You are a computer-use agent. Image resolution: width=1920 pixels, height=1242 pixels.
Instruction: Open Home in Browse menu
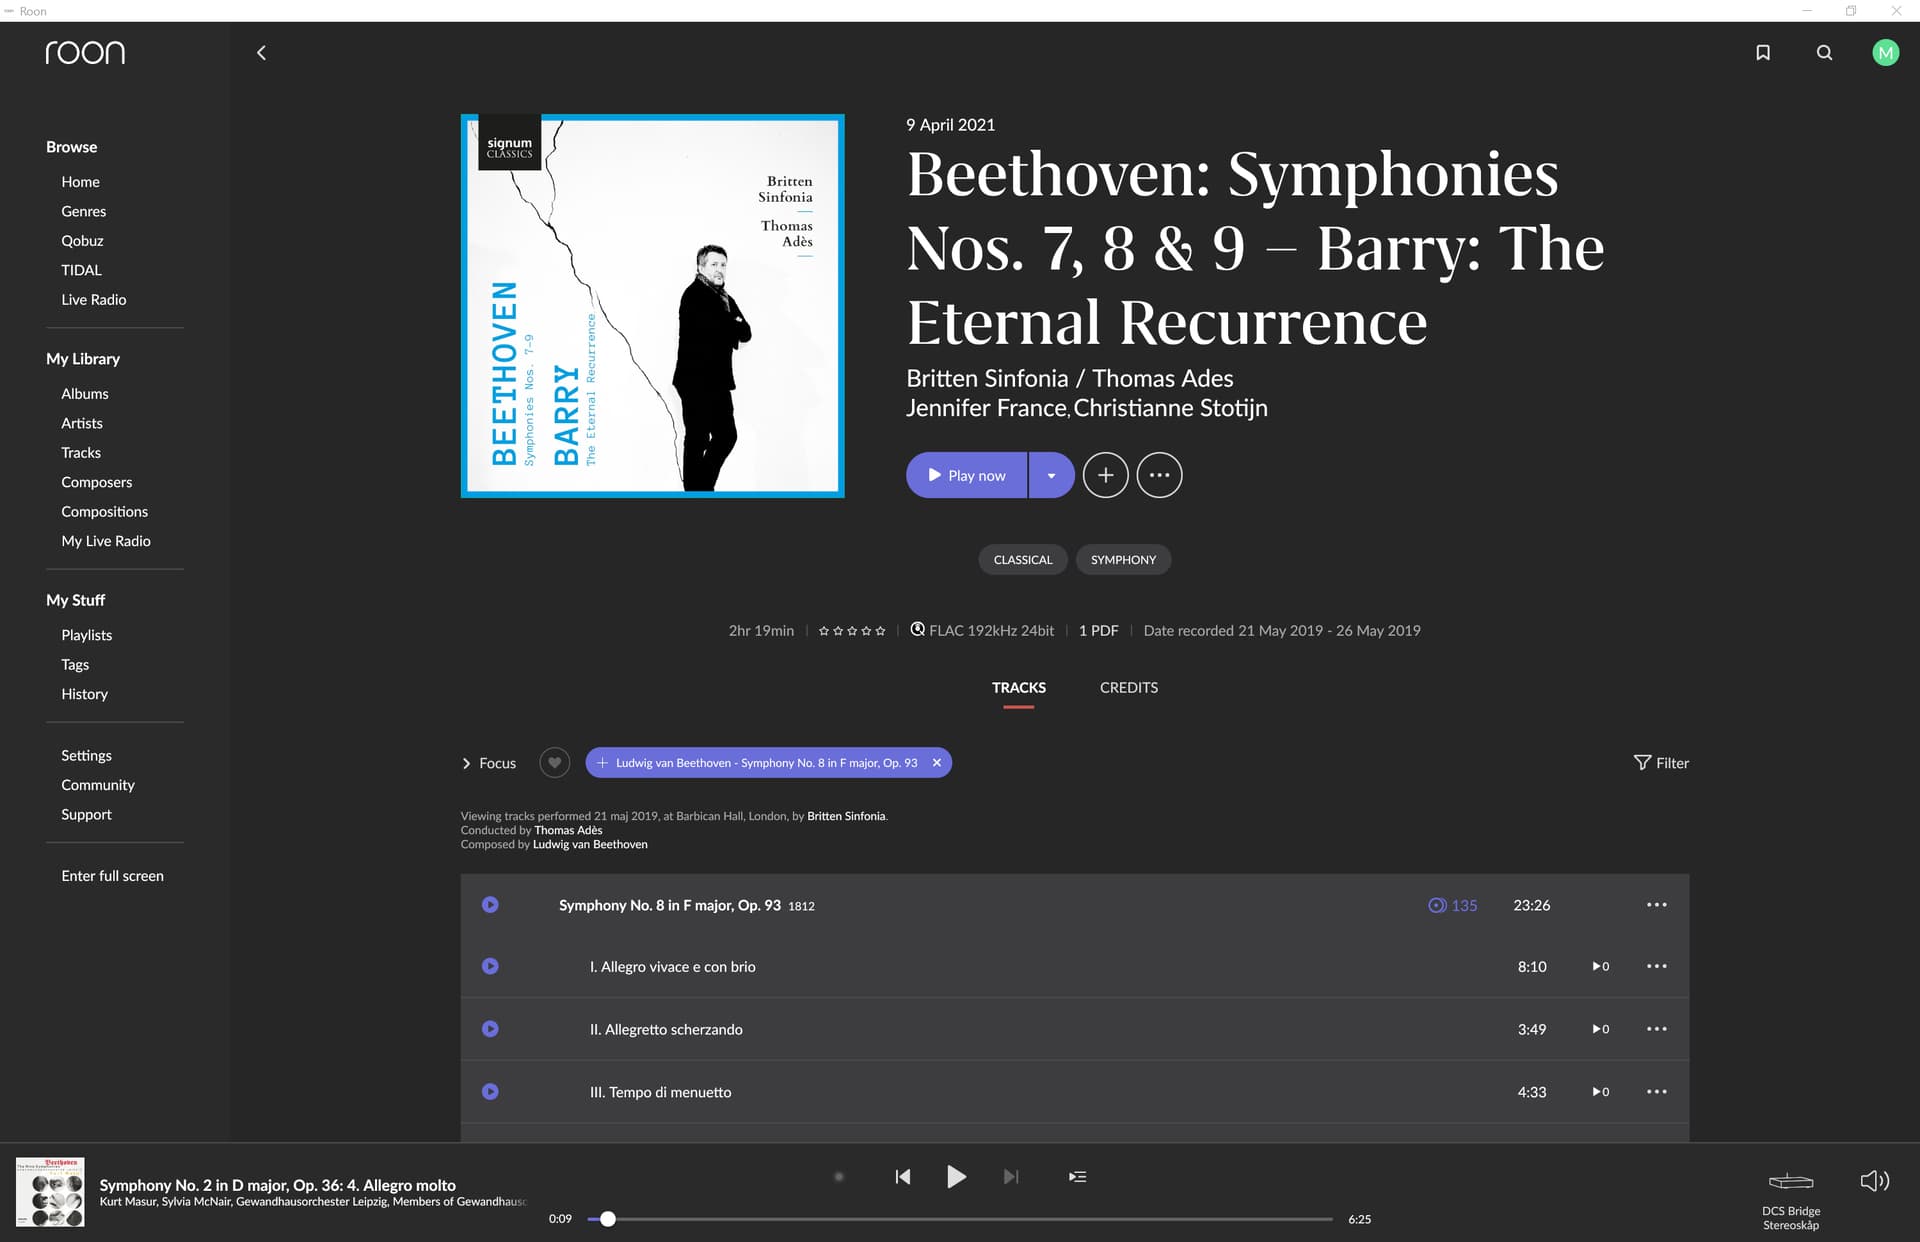coord(80,182)
